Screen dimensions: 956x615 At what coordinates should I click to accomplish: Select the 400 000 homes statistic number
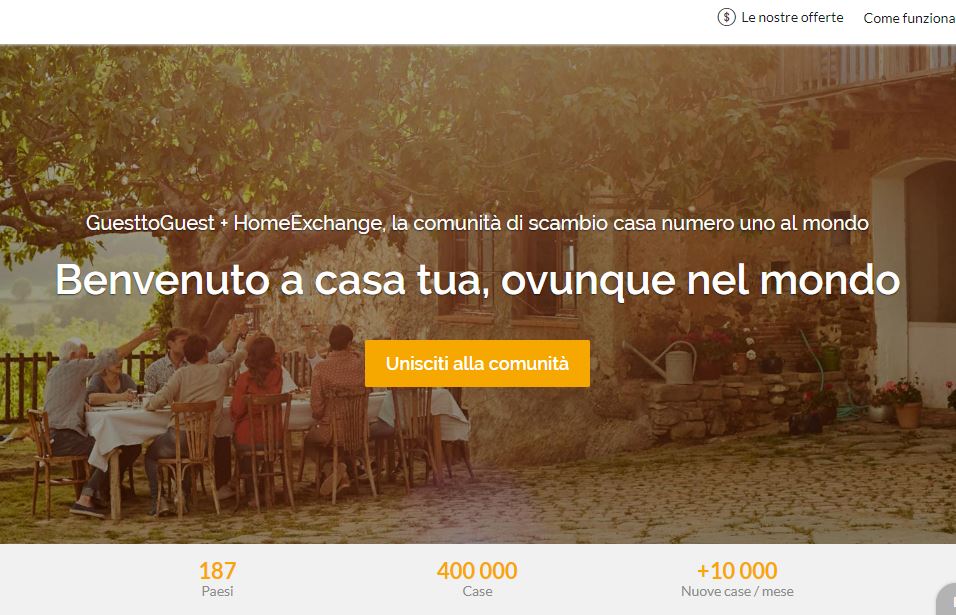(477, 571)
